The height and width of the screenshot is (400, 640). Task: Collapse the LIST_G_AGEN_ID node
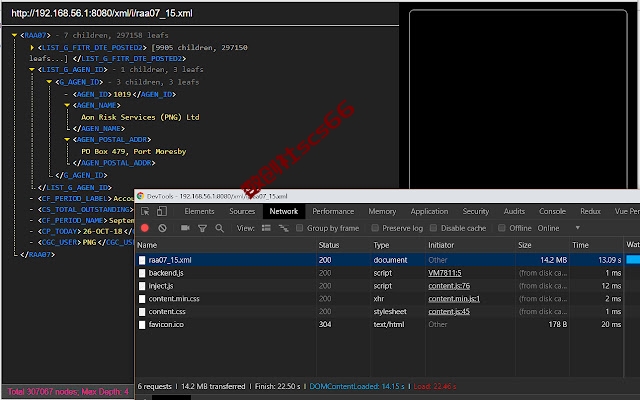32,70
